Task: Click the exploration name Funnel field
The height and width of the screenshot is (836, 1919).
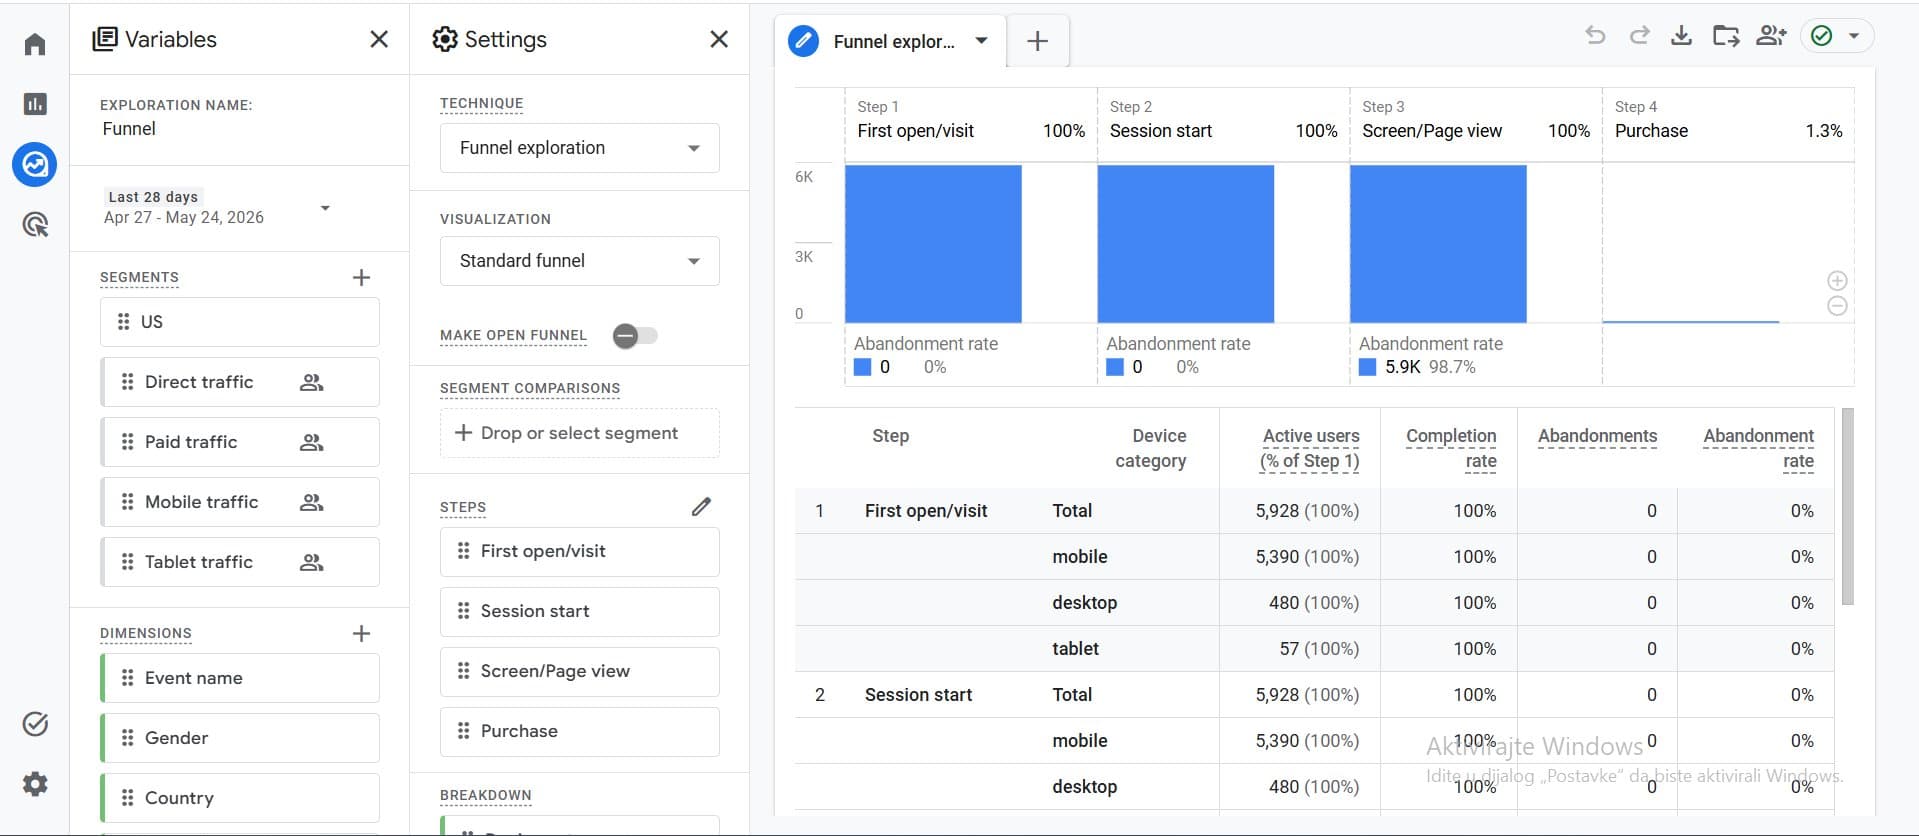Action: coord(129,129)
